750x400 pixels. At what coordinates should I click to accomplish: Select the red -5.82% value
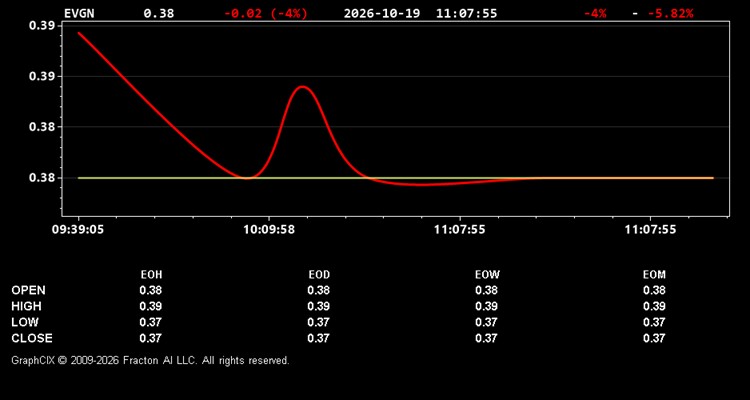670,13
